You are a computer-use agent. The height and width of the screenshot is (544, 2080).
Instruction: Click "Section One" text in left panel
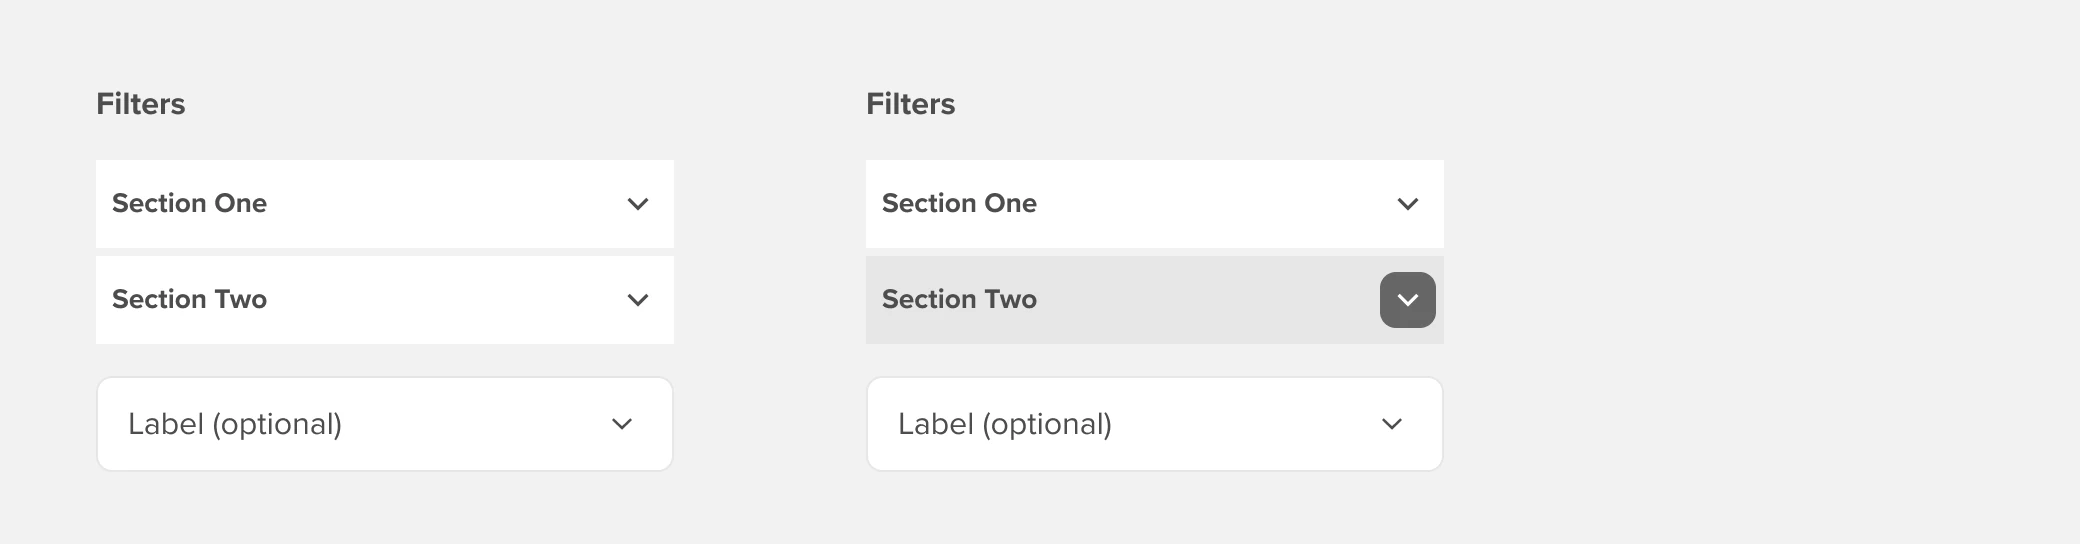(189, 203)
